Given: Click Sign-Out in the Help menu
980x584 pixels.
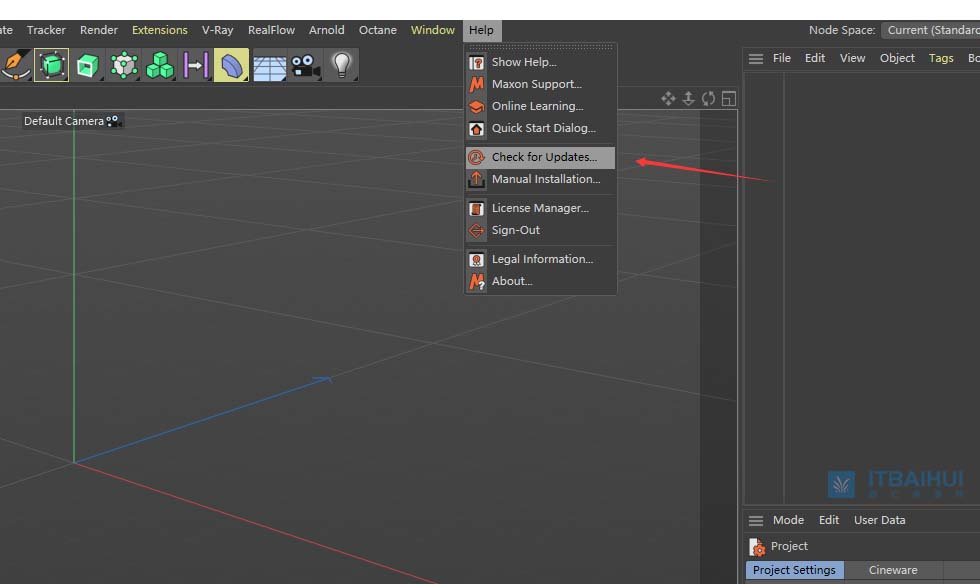Looking at the screenshot, I should click(541, 230).
